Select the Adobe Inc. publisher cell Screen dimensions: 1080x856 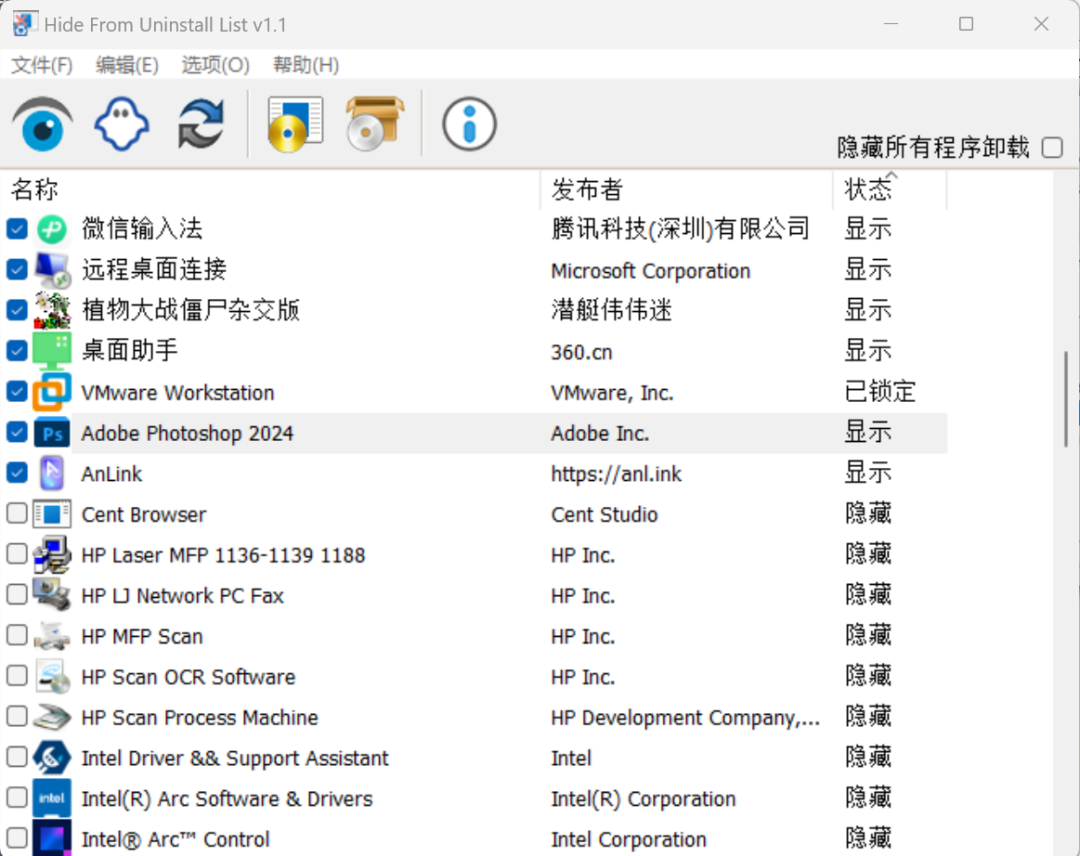[x=600, y=433]
